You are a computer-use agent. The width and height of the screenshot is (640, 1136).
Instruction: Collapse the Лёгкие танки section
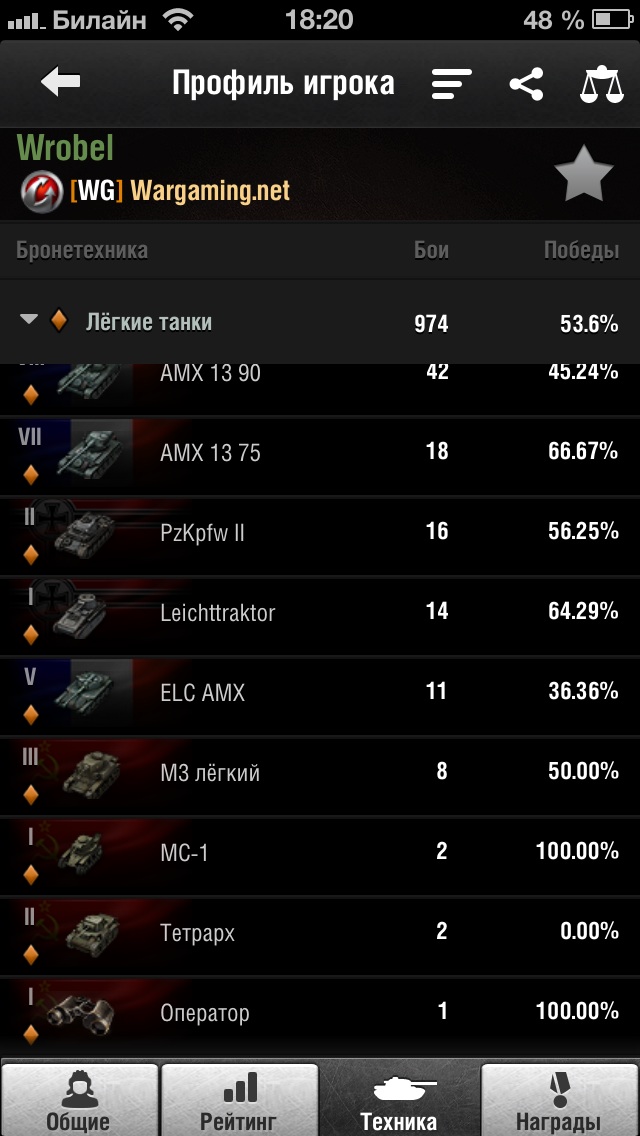click(30, 320)
